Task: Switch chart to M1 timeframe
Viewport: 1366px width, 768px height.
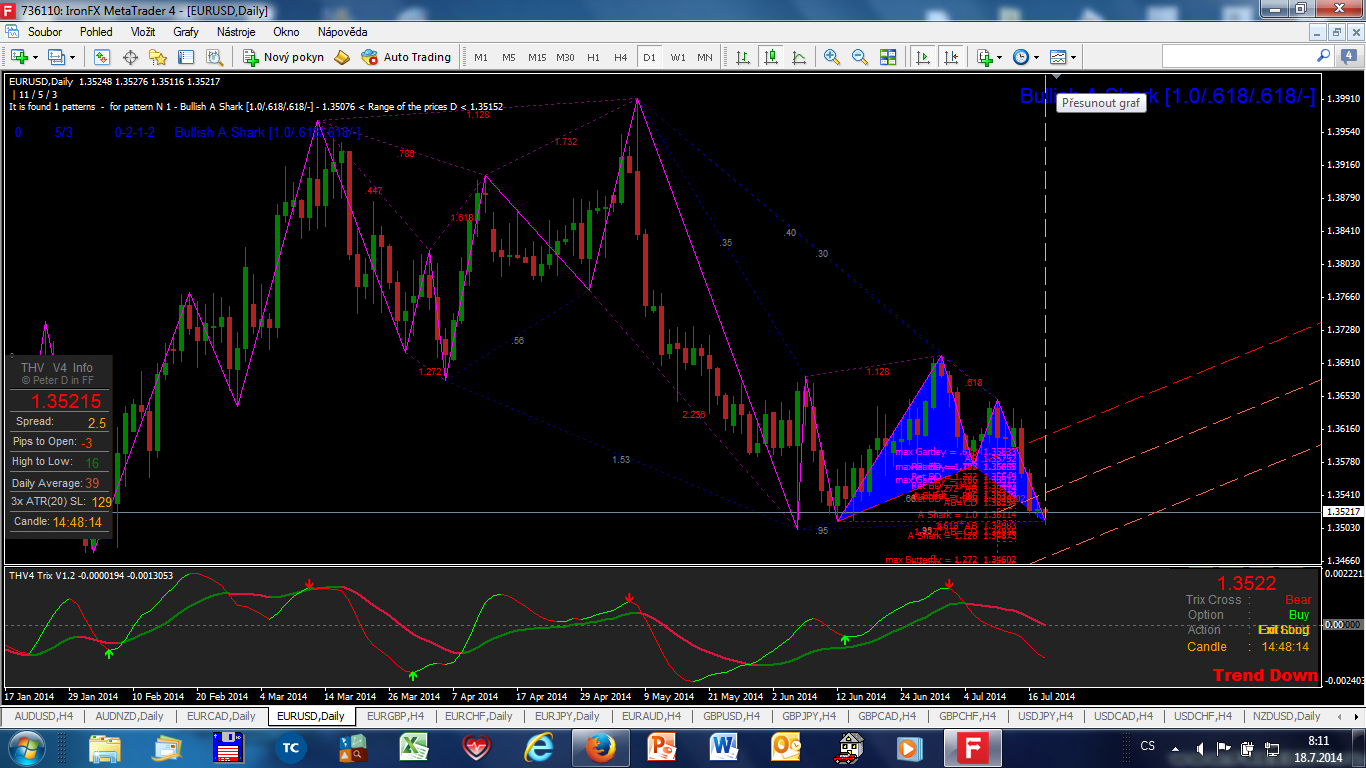Action: tap(481, 57)
